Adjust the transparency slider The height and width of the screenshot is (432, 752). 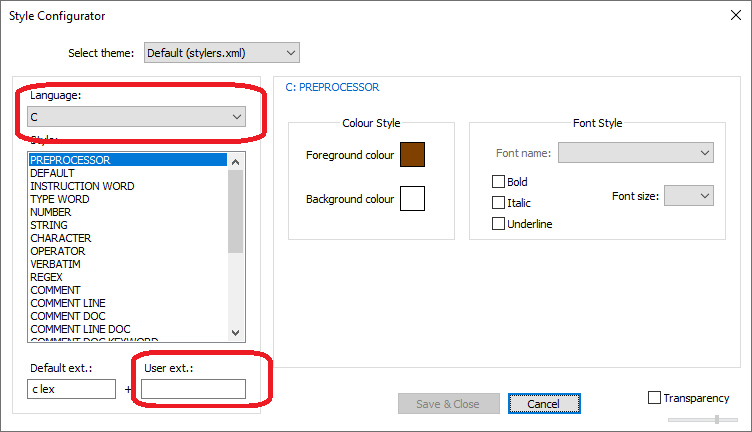click(717, 419)
